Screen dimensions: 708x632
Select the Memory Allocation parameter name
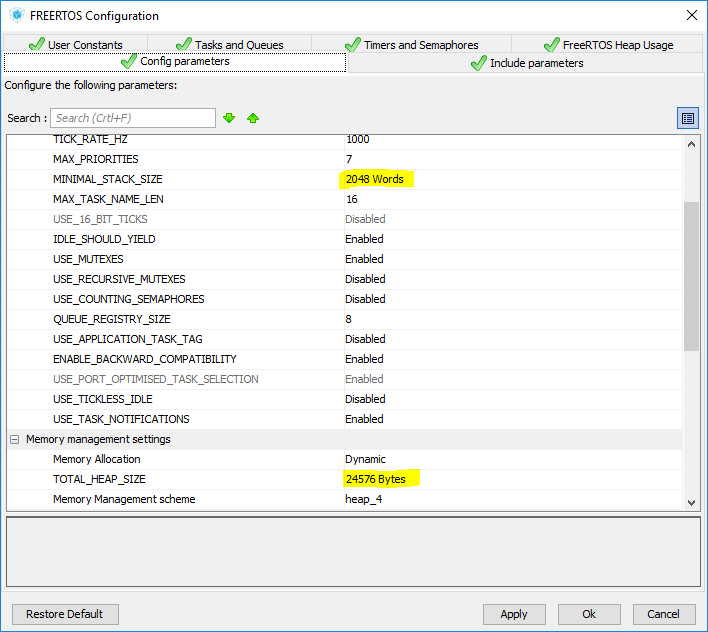97,459
